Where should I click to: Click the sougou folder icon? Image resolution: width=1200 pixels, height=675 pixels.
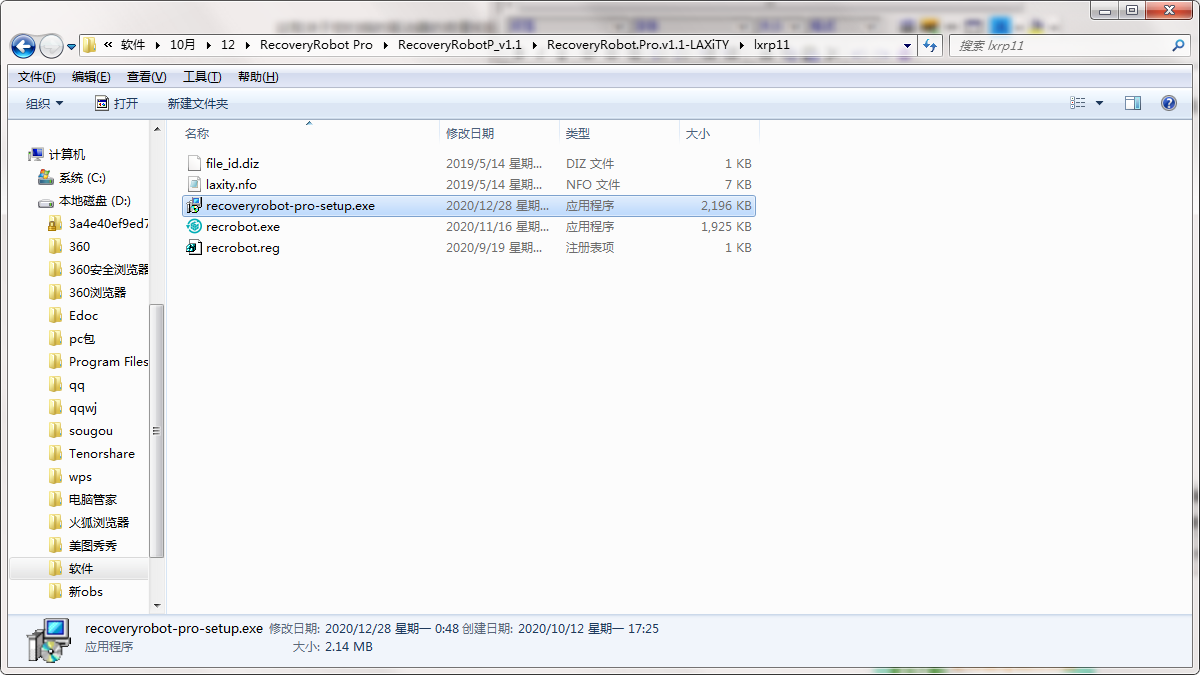[56, 430]
